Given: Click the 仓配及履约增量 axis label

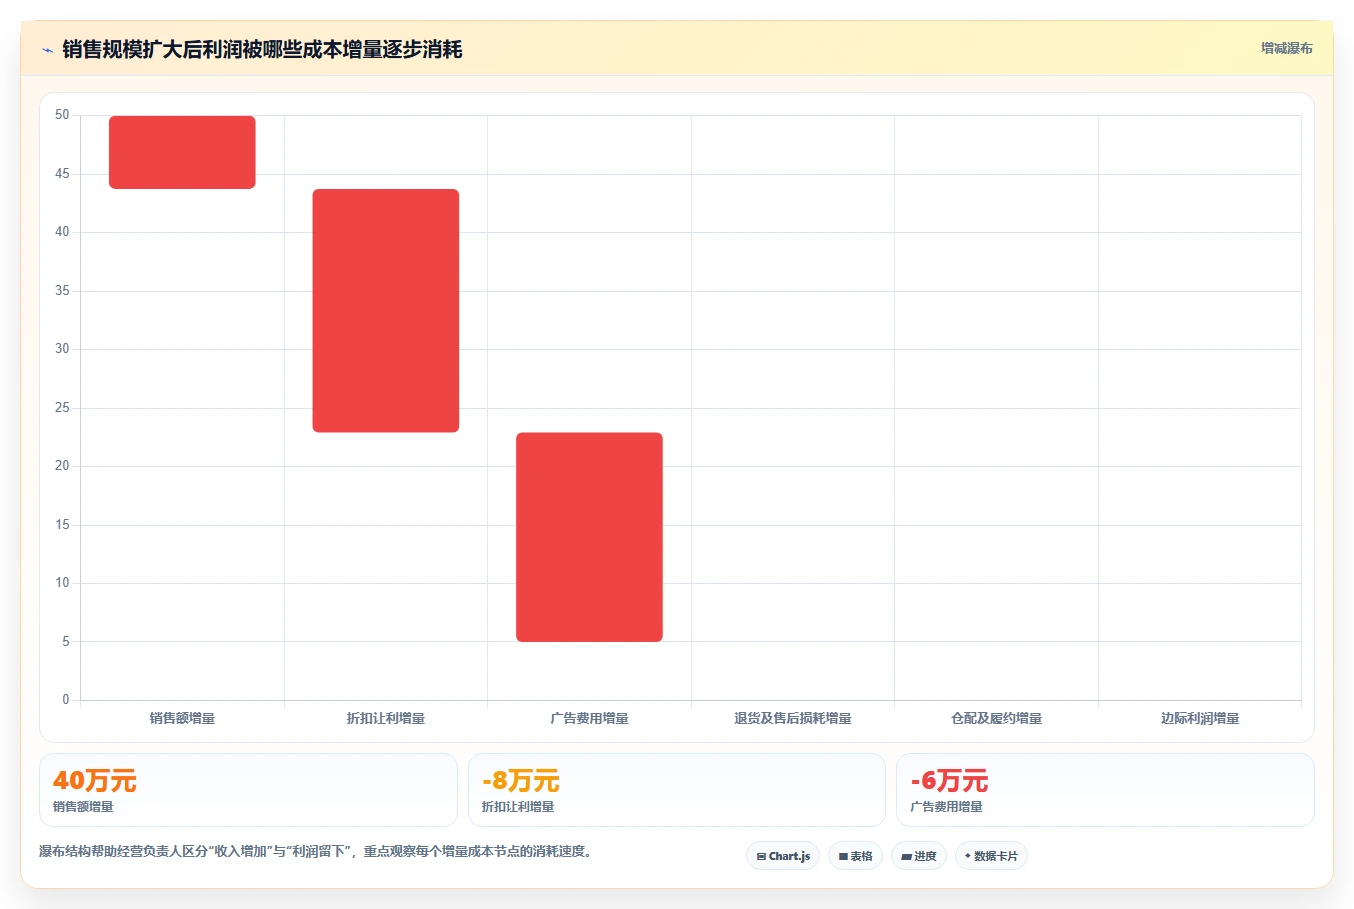Looking at the screenshot, I should [x=996, y=718].
